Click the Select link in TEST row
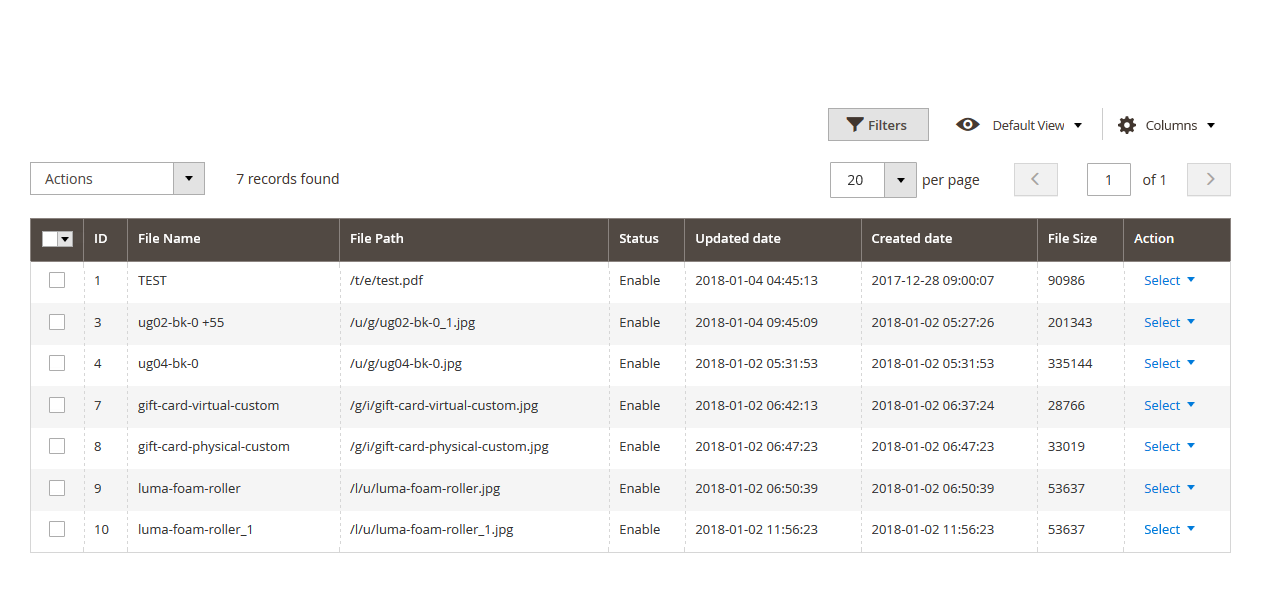This screenshot has height=608, width=1261. tap(1162, 281)
